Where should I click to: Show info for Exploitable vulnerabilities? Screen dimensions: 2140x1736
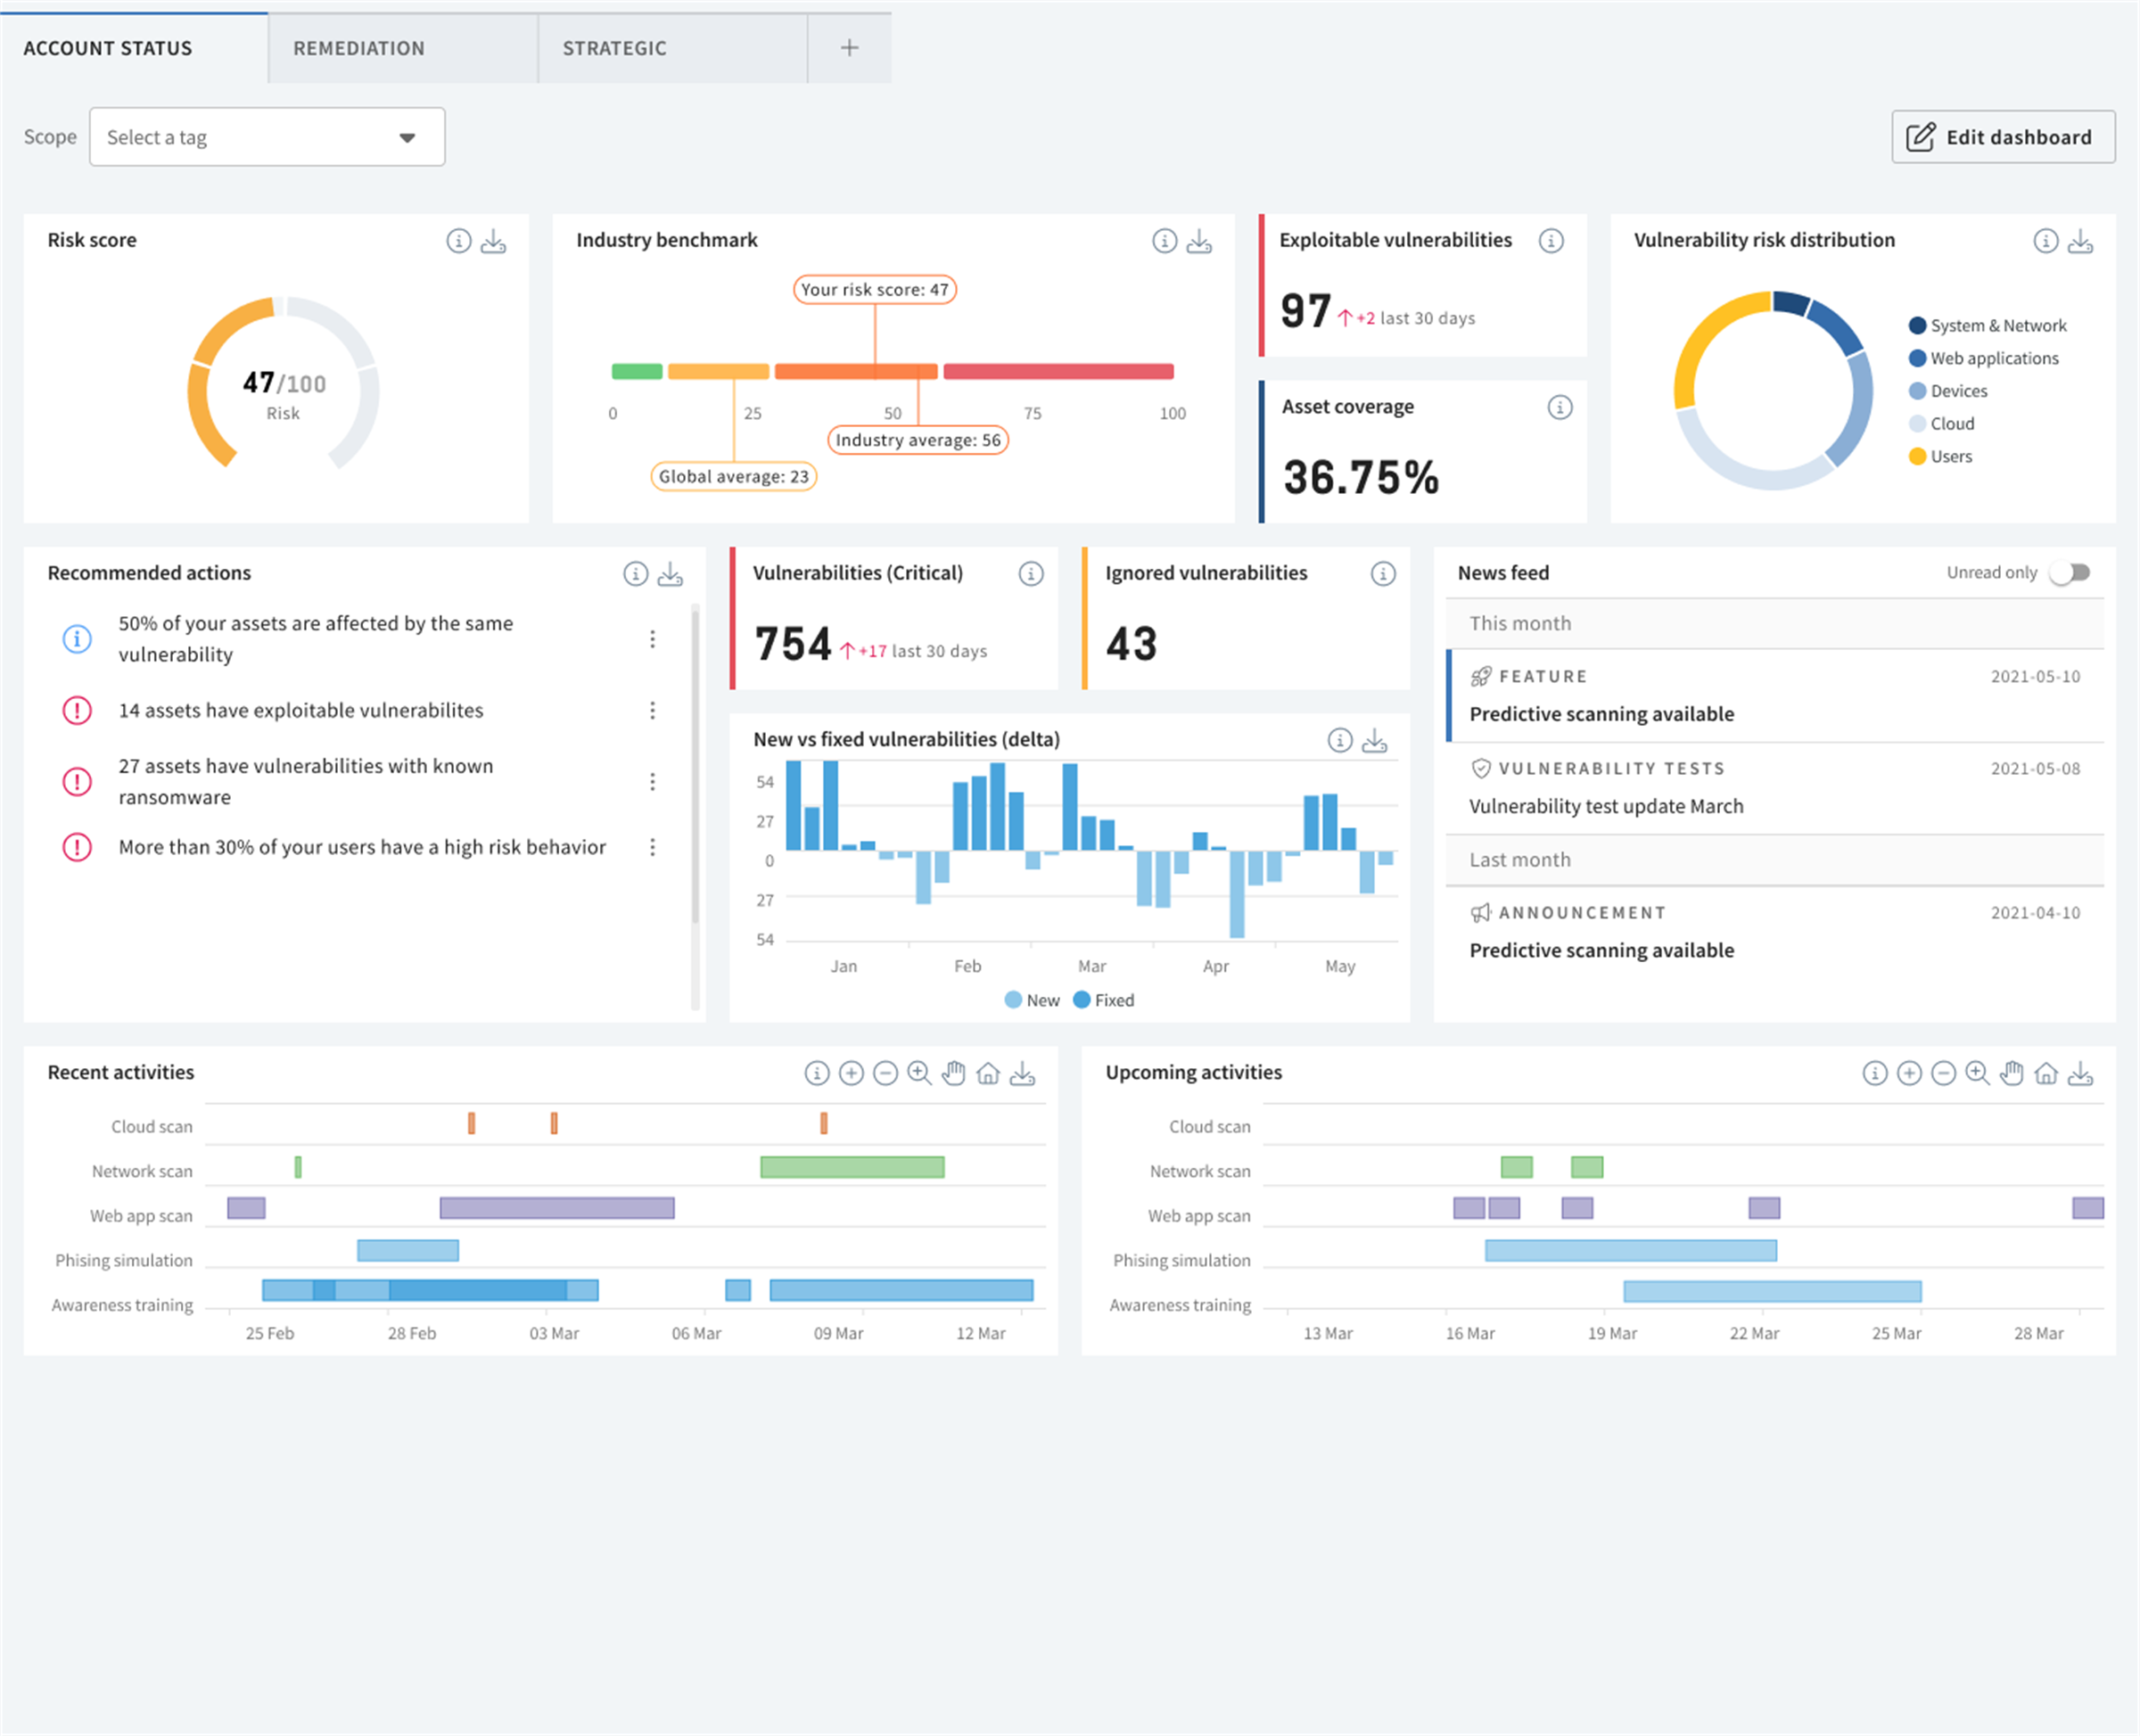1551,241
